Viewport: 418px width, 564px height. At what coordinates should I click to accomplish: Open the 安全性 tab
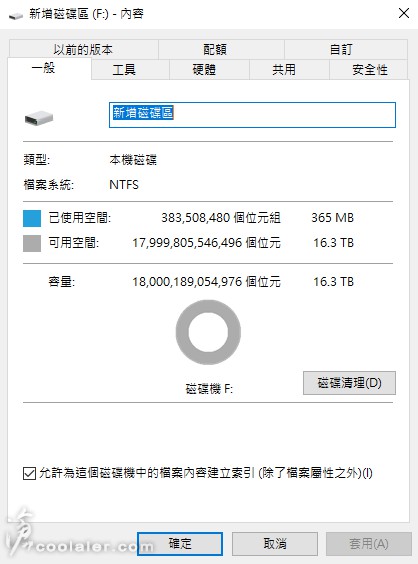coord(369,69)
